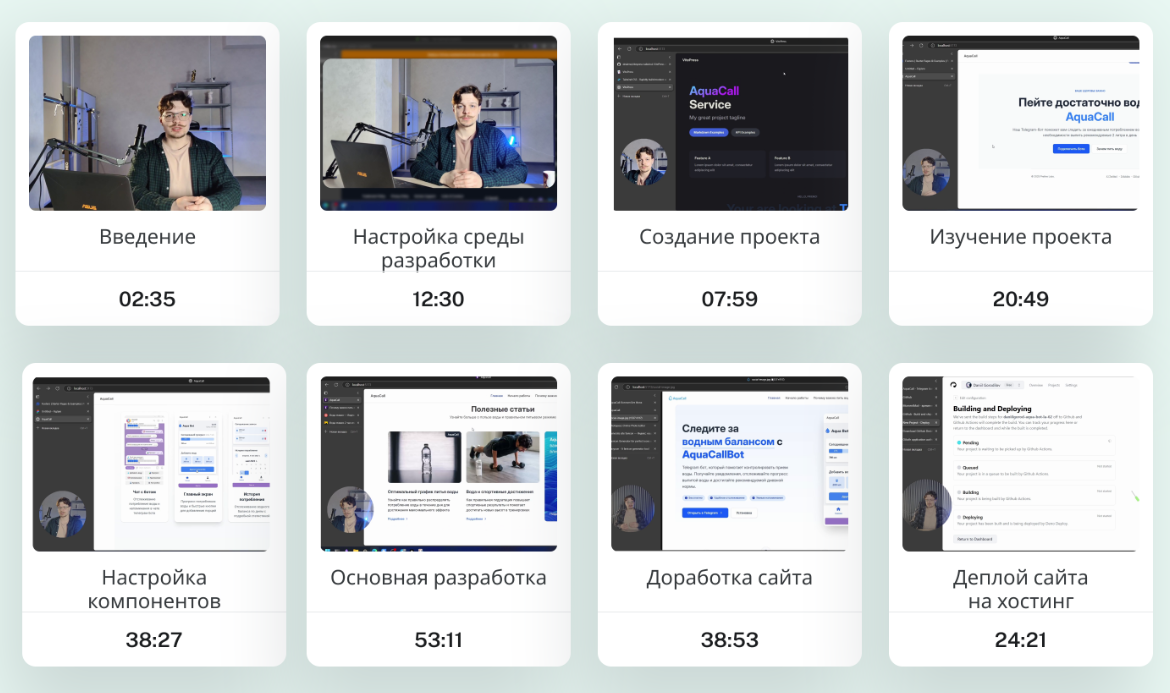The height and width of the screenshot is (693, 1170).
Task: Open the Деплой сайта на хостинг thumbnail
Action: [1020, 464]
